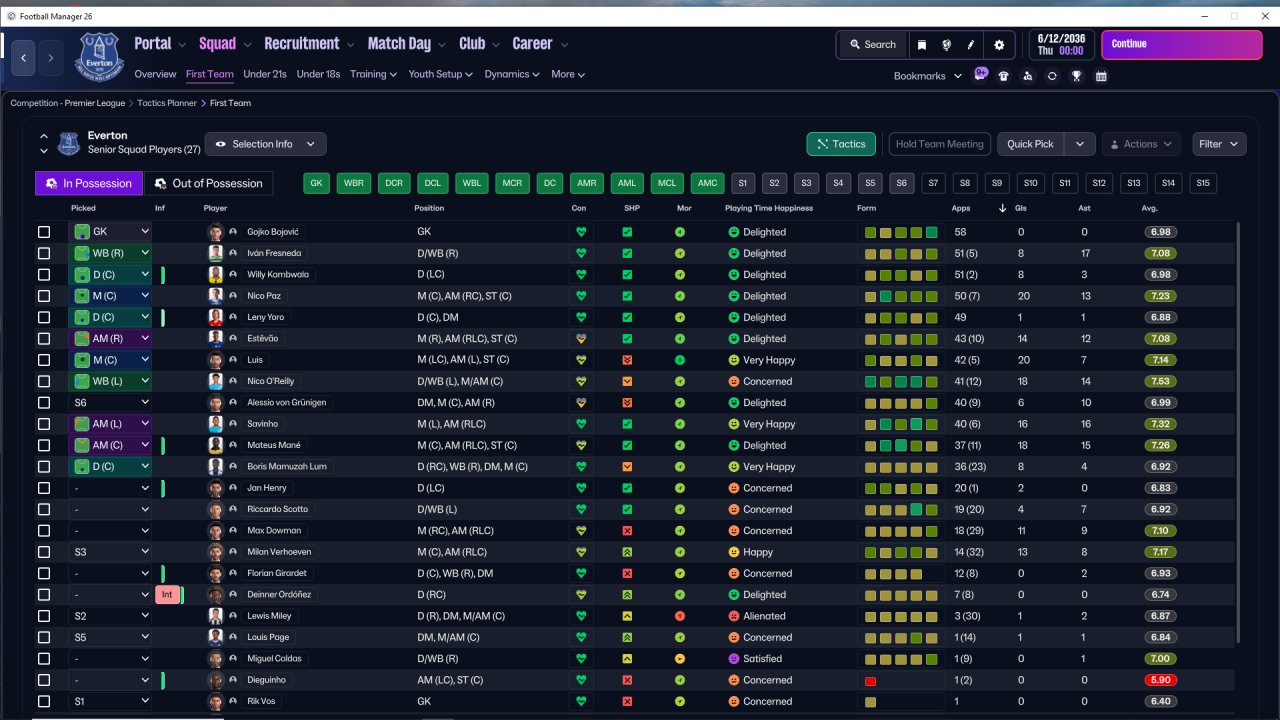Tick the checkbox for Gojko Bojović
The height and width of the screenshot is (720, 1280).
(x=44, y=232)
